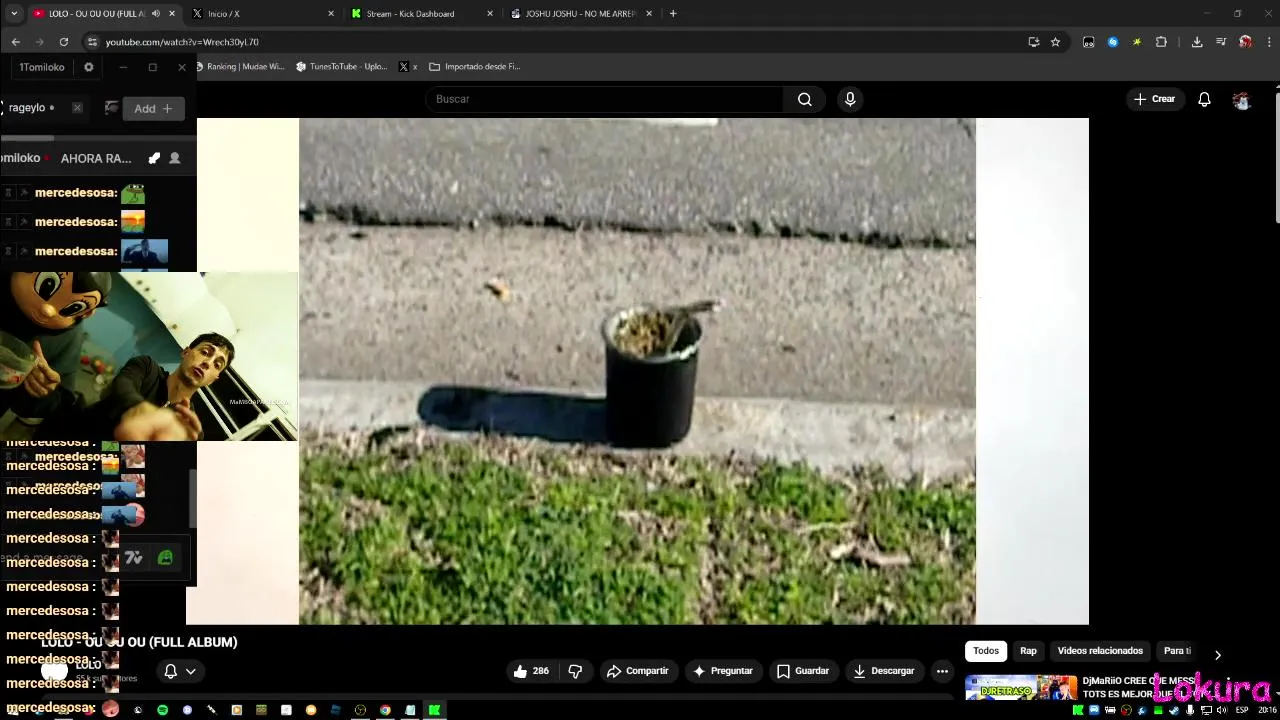This screenshot has height=720, width=1280.
Task: Open Spotify from the taskbar
Action: click(x=162, y=710)
